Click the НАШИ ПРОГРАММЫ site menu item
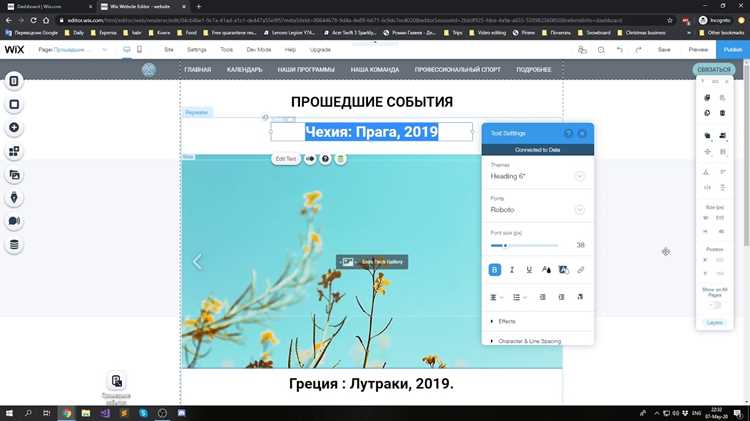Screen dimensions: 750x421 coord(306,70)
